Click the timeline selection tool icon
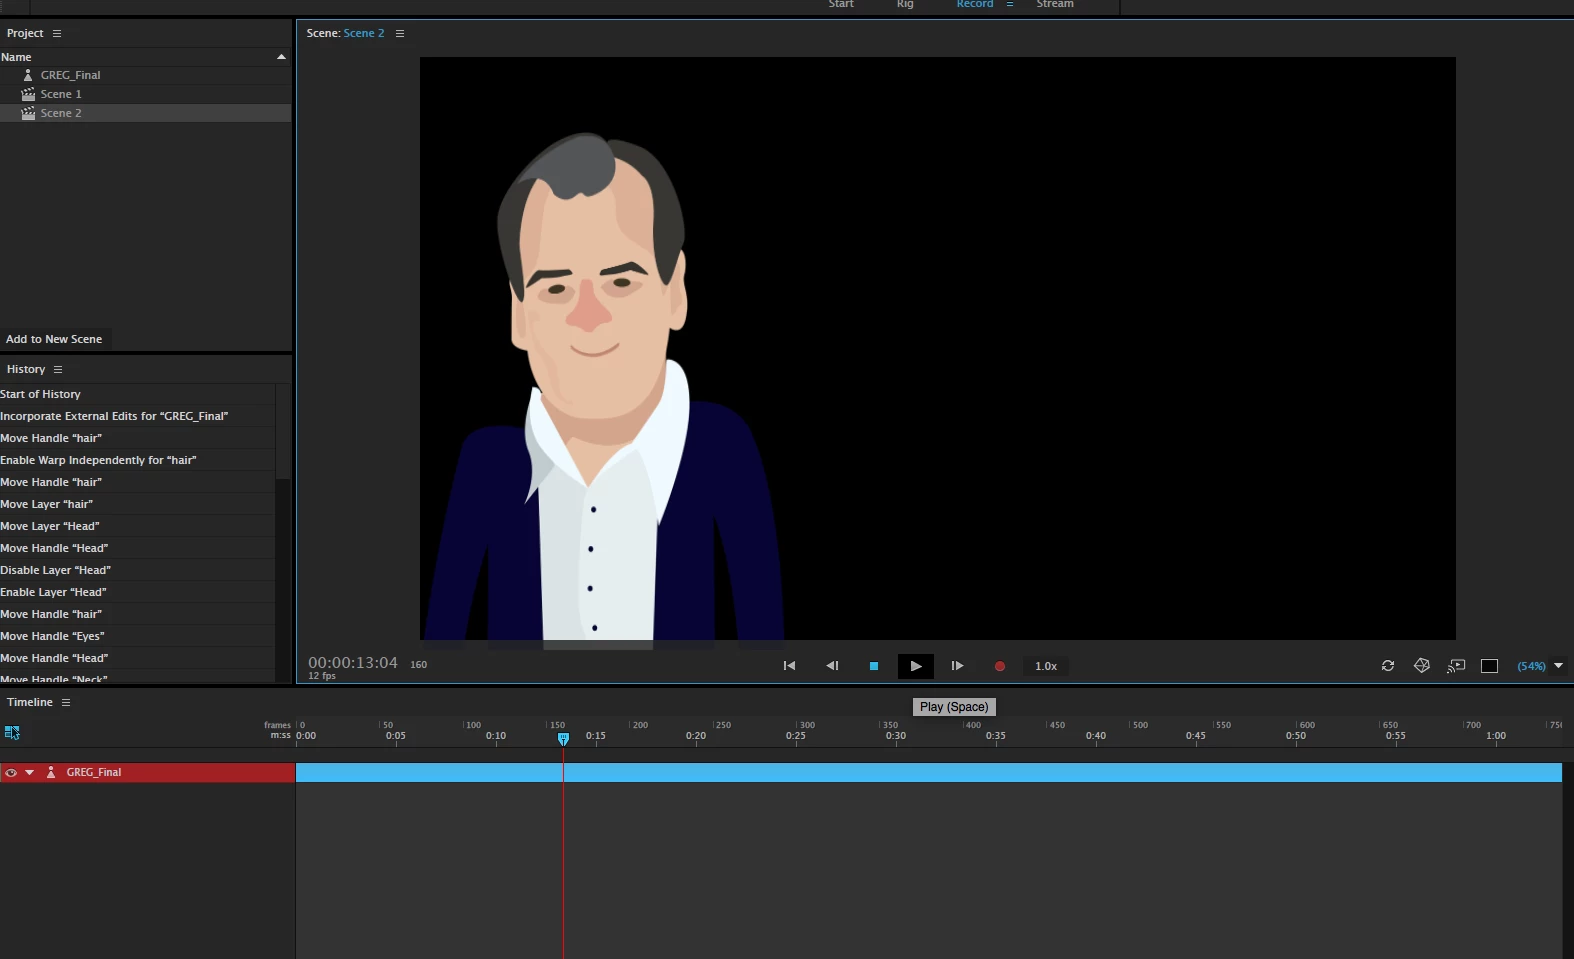The width and height of the screenshot is (1574, 959). click(12, 733)
